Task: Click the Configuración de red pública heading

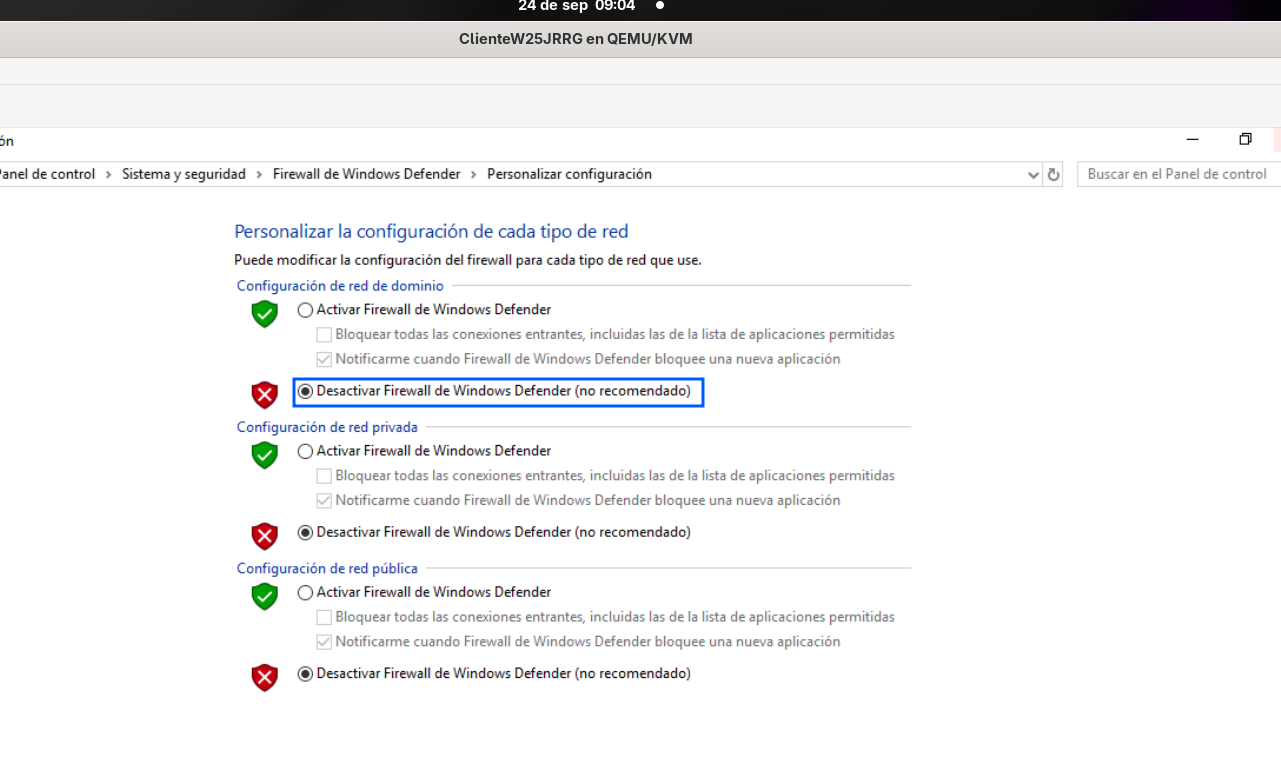Action: (327, 568)
